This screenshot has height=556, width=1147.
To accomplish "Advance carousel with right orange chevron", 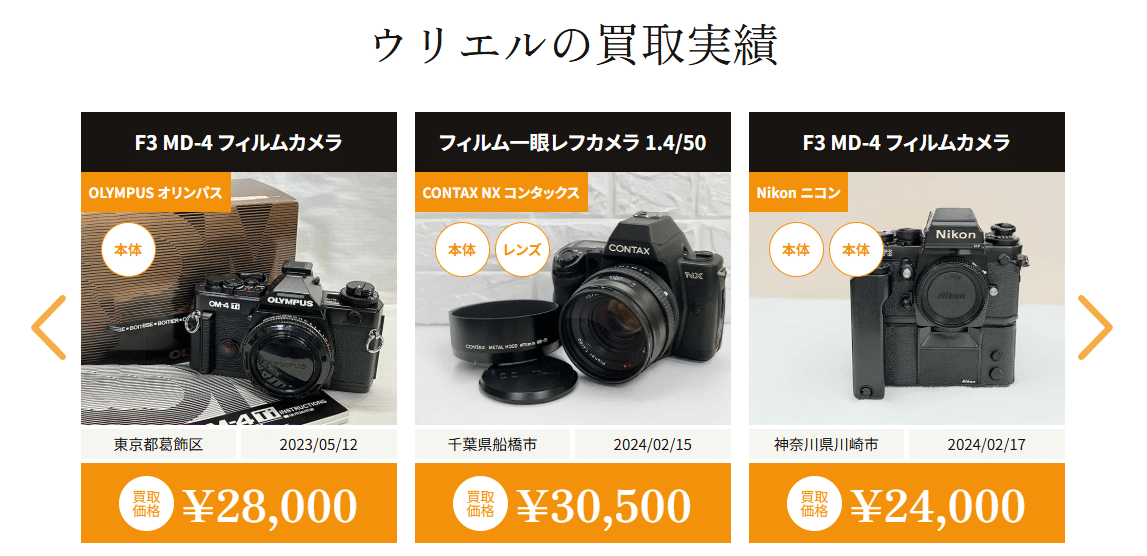I will tap(1095, 327).
